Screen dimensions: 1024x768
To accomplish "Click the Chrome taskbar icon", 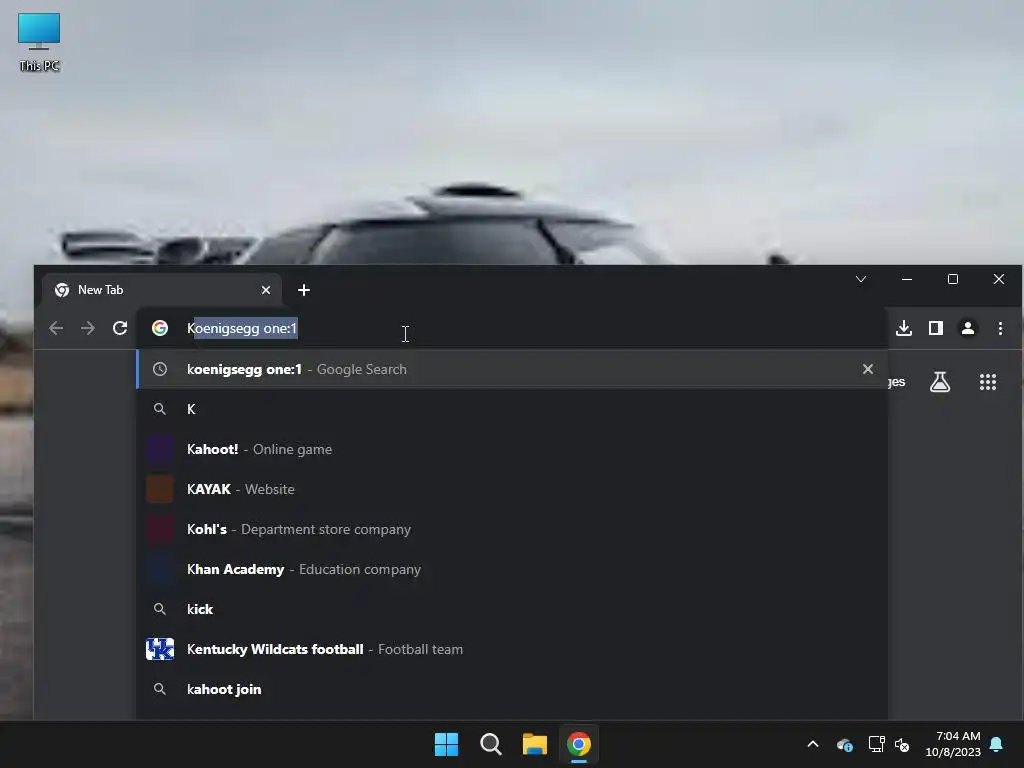I will [x=579, y=744].
